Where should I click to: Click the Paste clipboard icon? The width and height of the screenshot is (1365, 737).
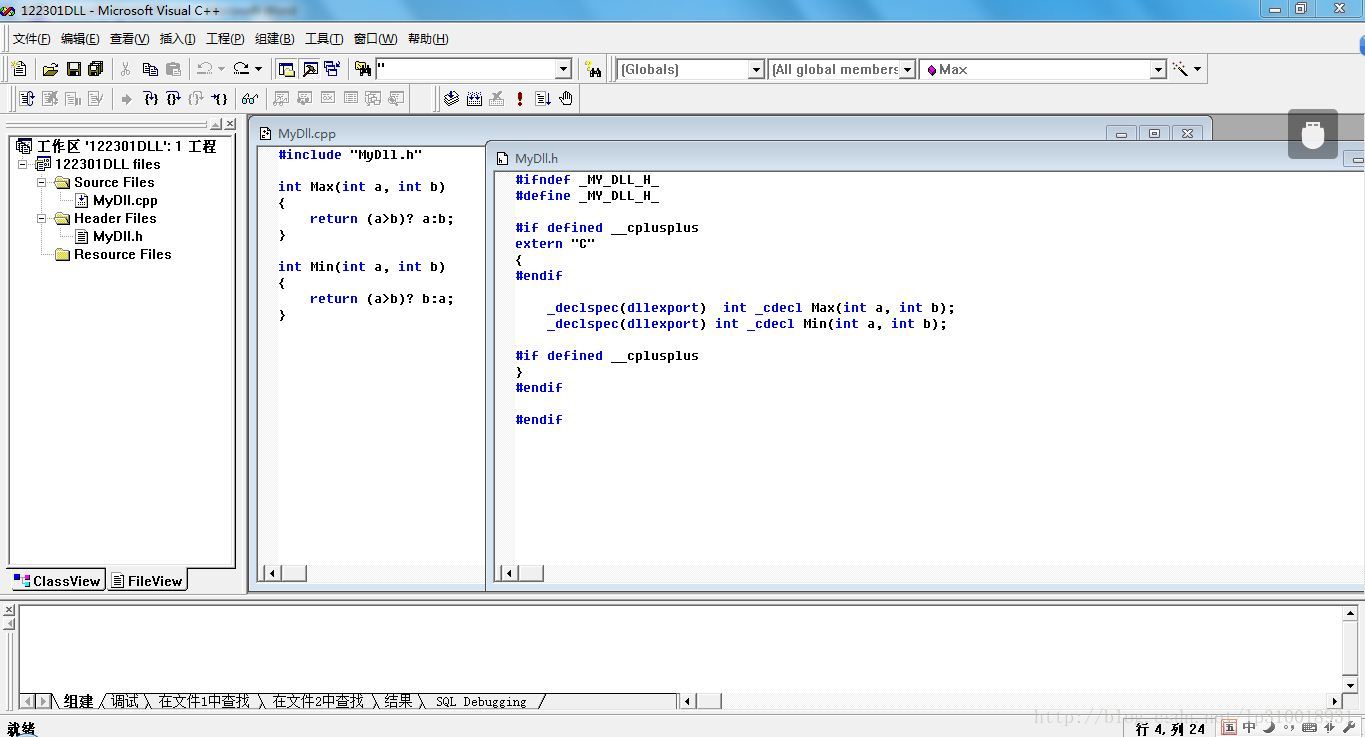tap(173, 69)
